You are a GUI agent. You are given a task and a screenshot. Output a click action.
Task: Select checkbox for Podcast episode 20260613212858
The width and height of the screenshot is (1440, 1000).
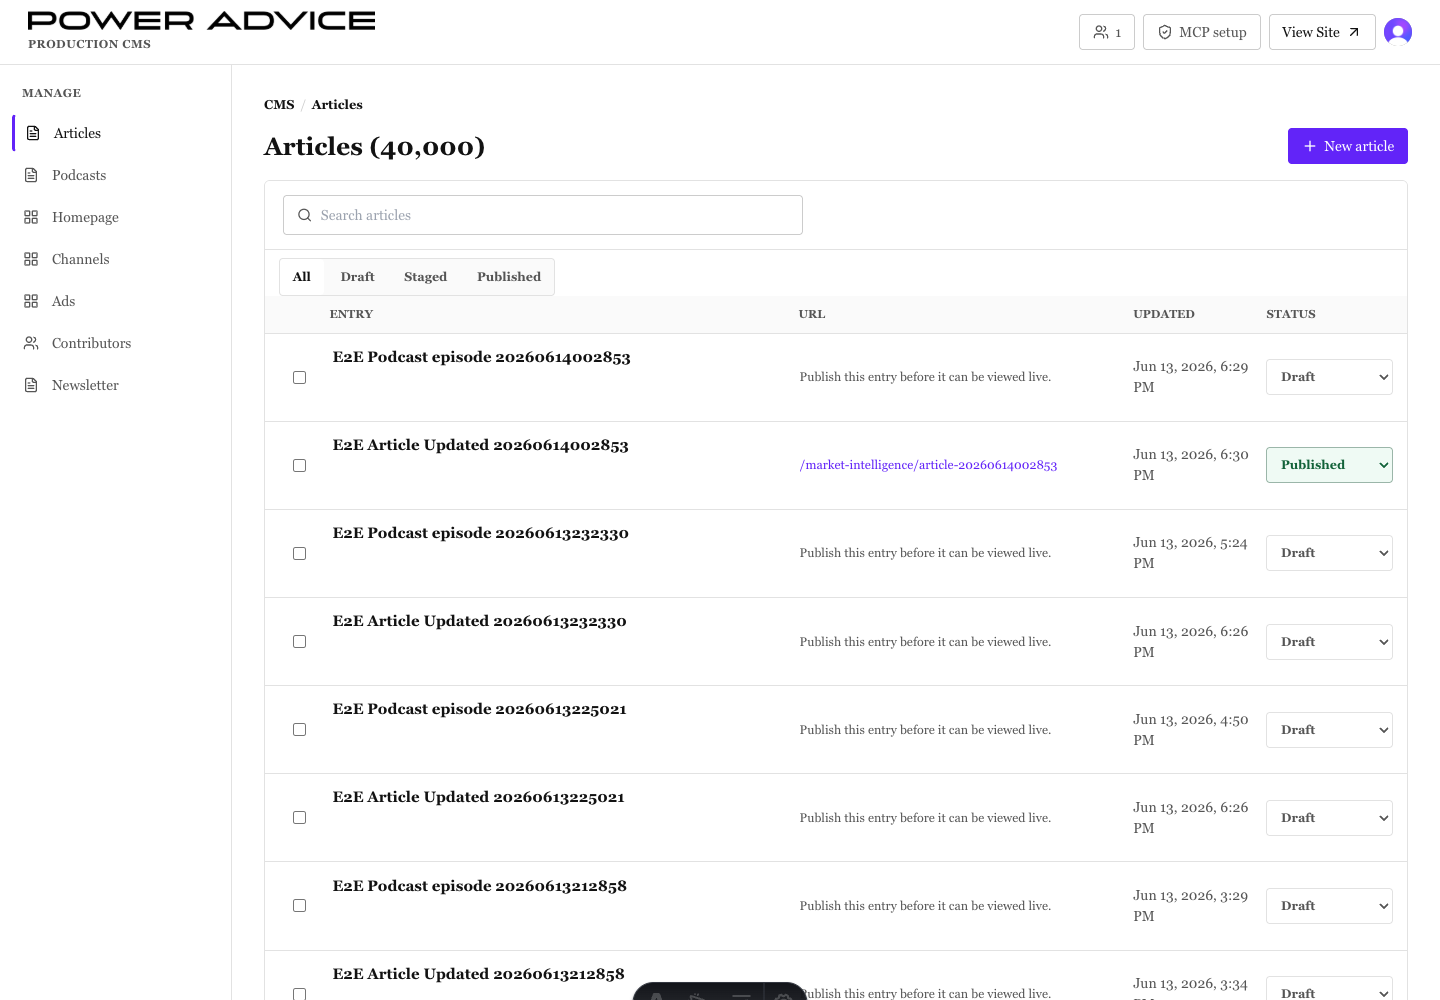click(x=299, y=905)
